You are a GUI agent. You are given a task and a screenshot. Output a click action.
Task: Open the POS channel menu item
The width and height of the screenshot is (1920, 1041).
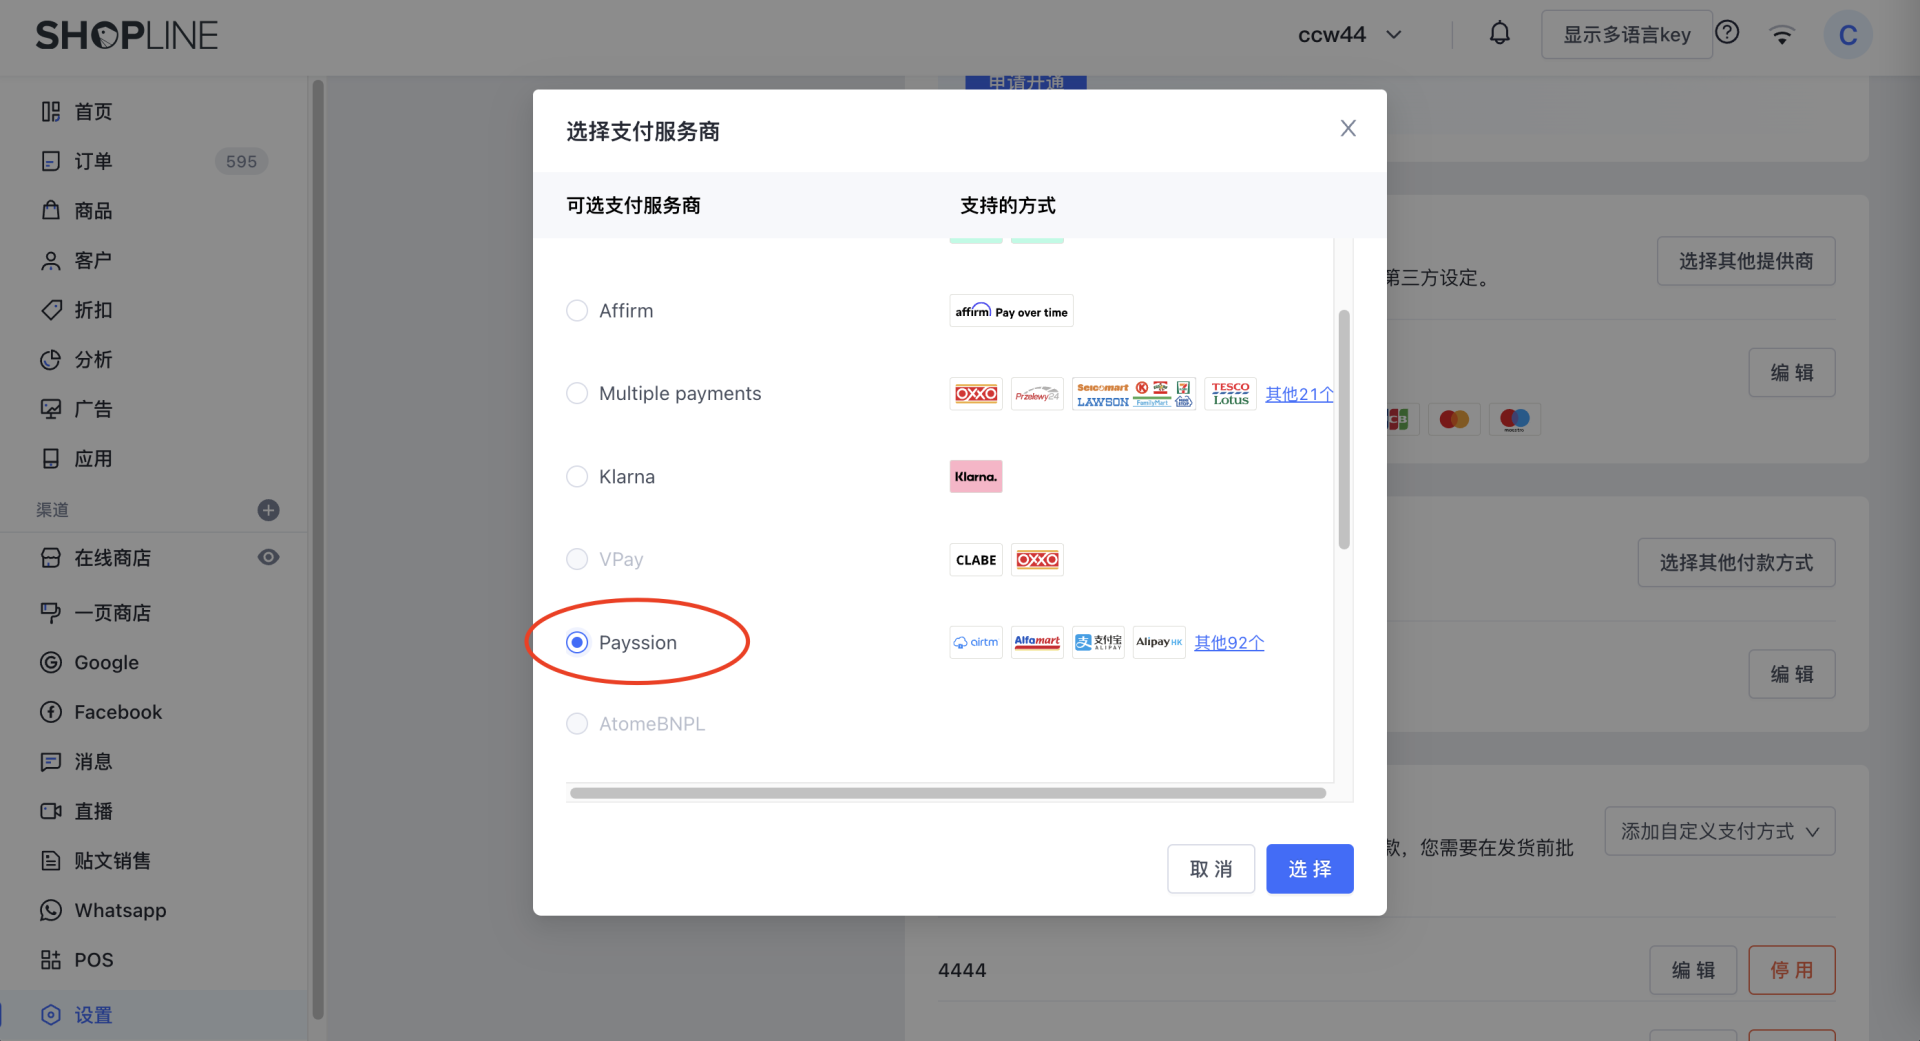click(x=92, y=959)
